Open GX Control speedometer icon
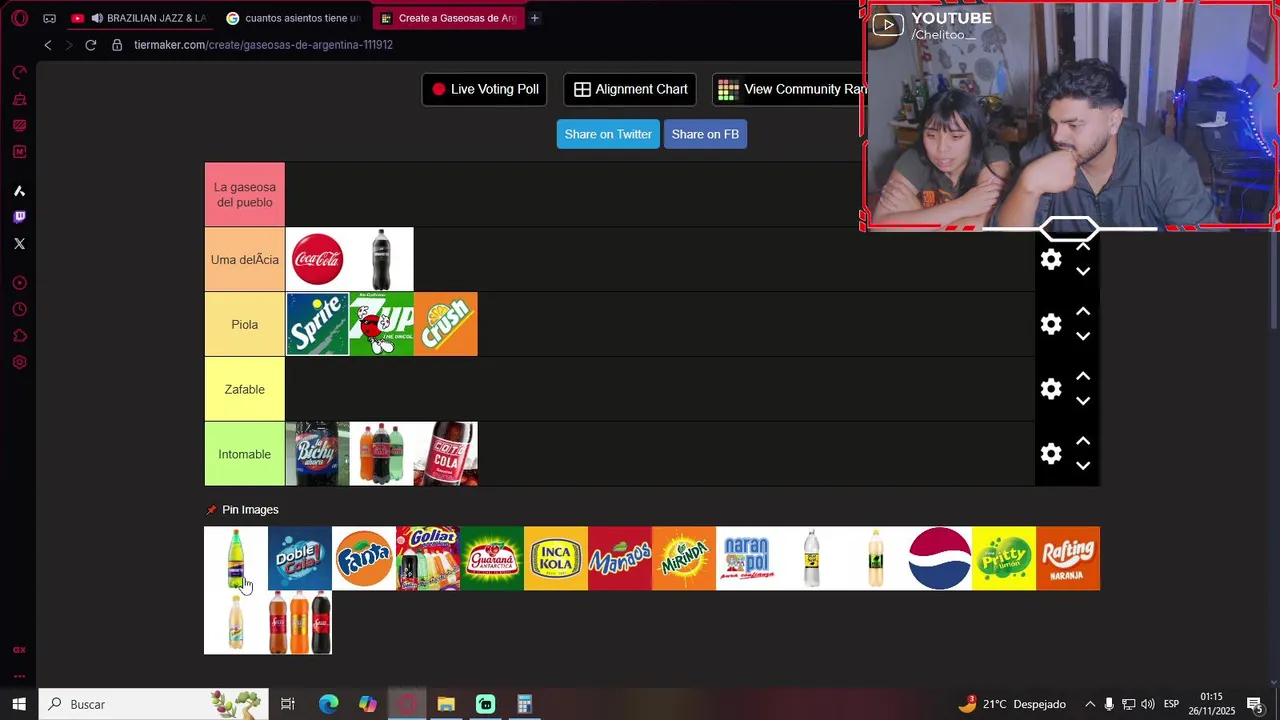This screenshot has height=720, width=1280. coord(19,73)
